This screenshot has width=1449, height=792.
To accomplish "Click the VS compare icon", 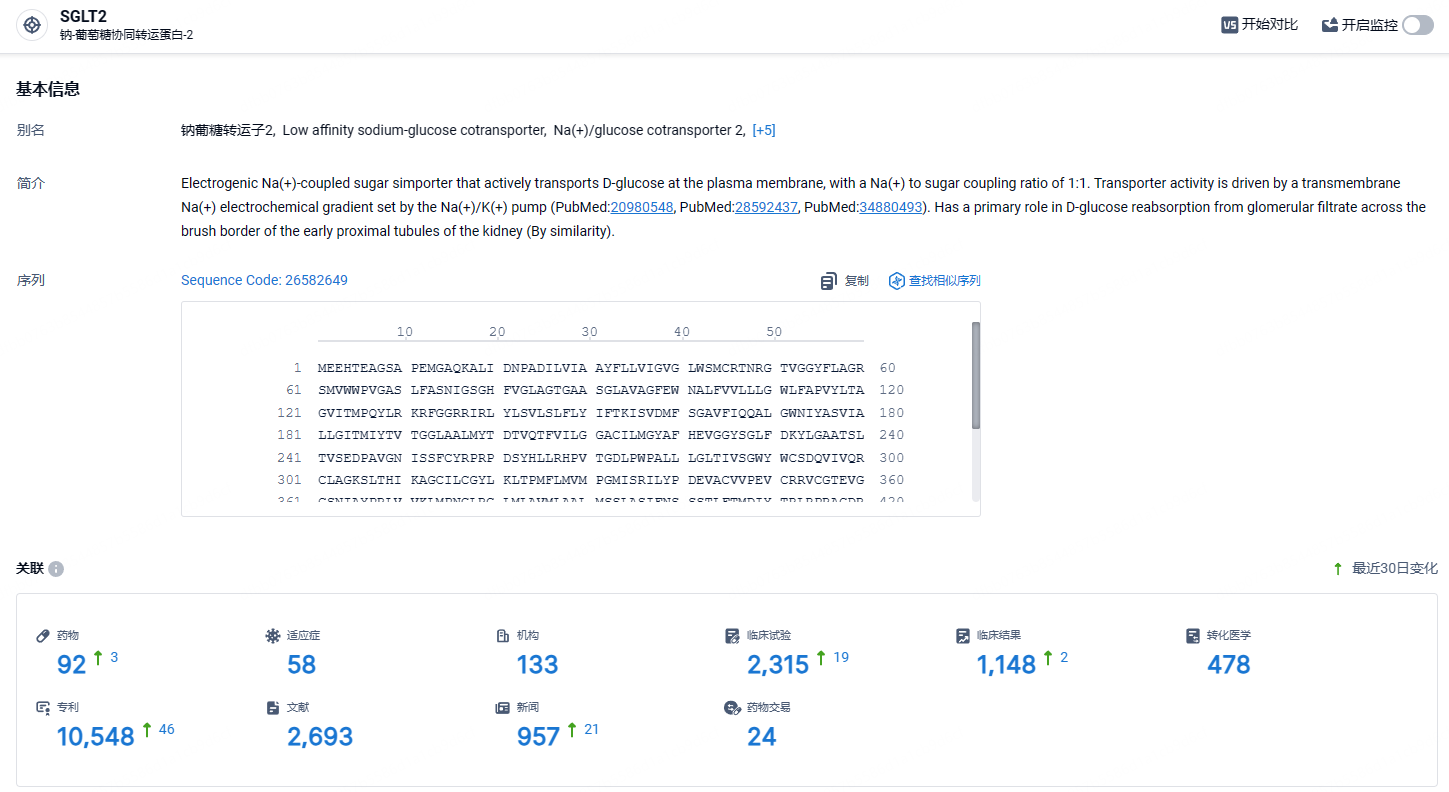I will click(x=1230, y=25).
